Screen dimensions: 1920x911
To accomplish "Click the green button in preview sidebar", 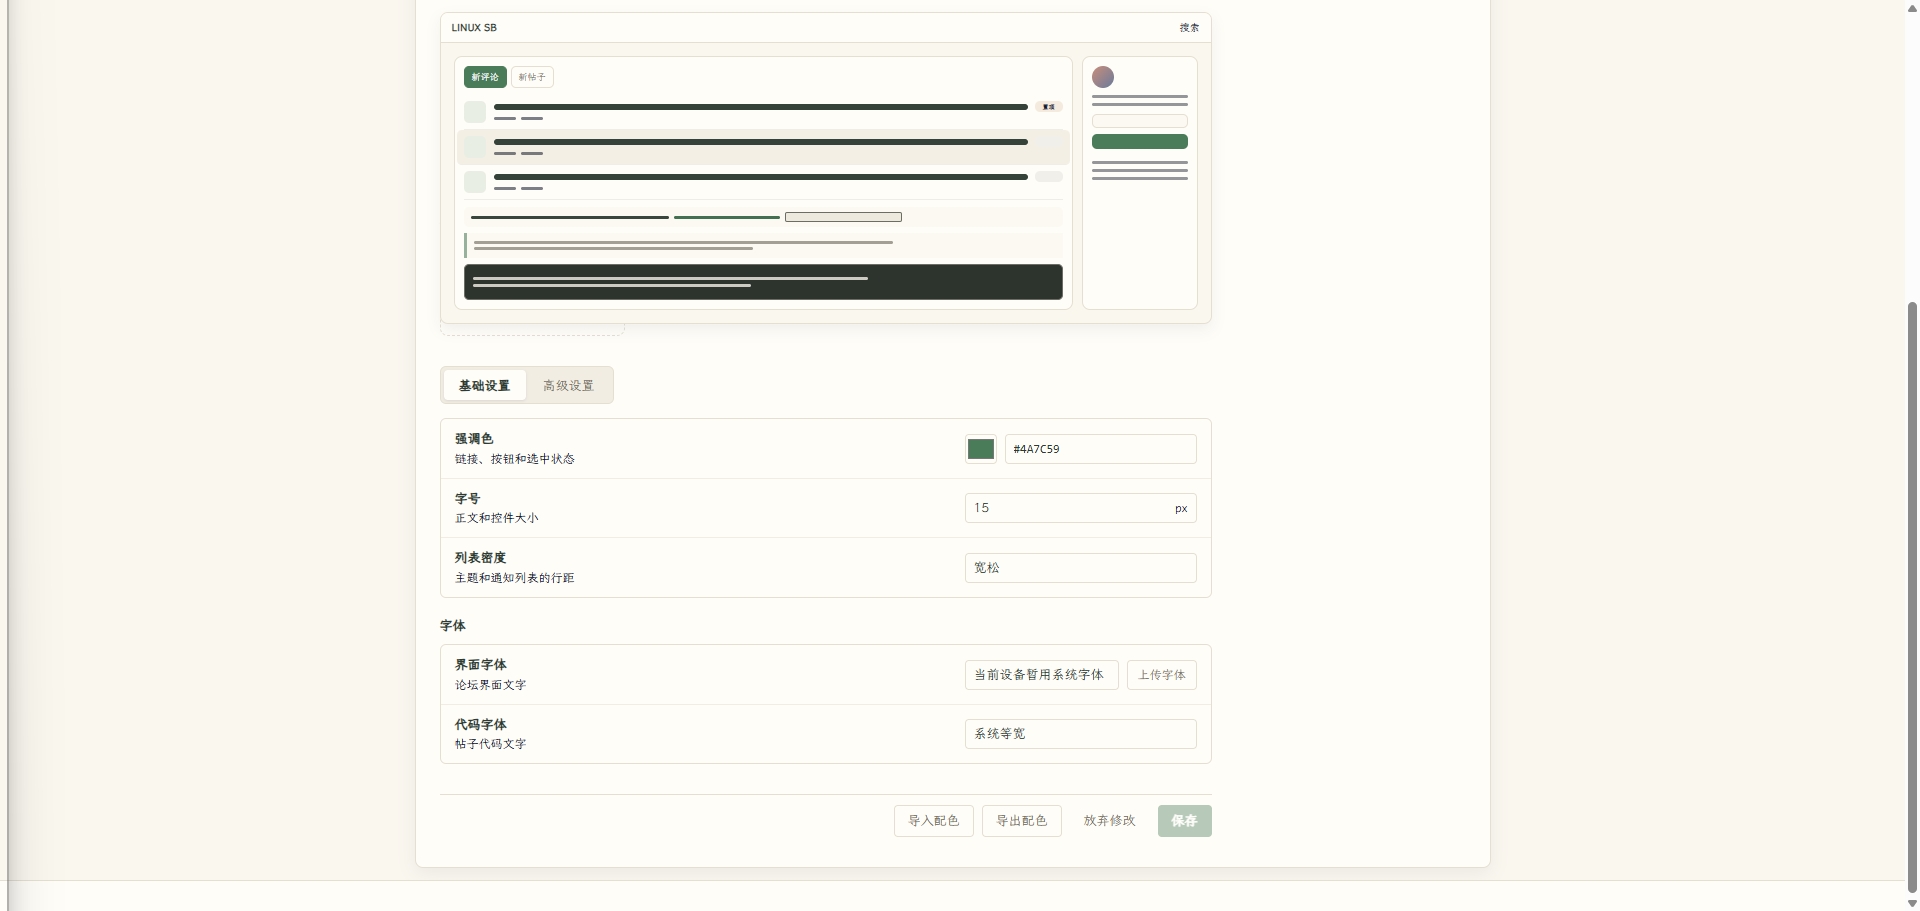I will [x=1140, y=142].
